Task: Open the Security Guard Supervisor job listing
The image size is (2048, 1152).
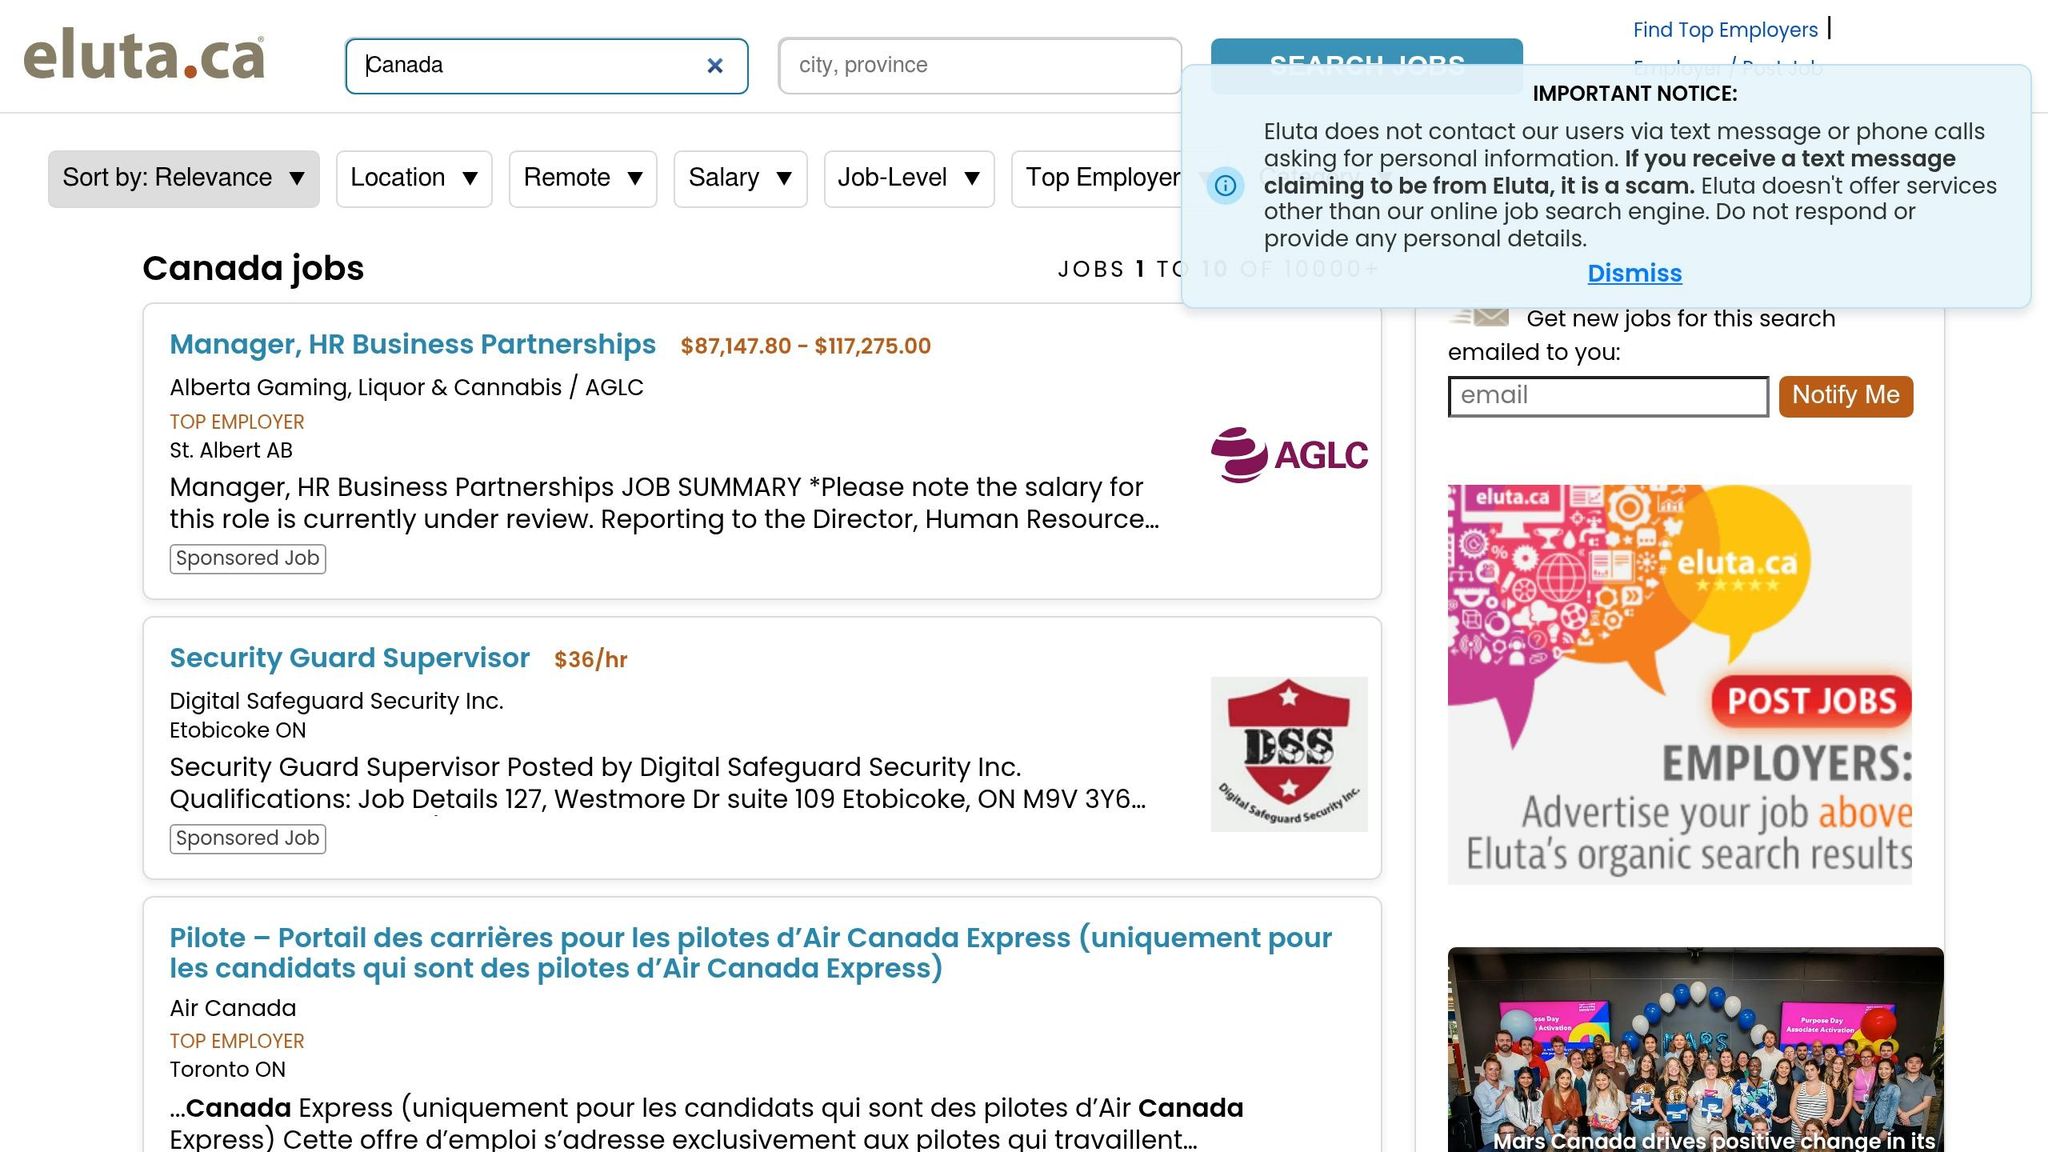Action: pos(349,658)
